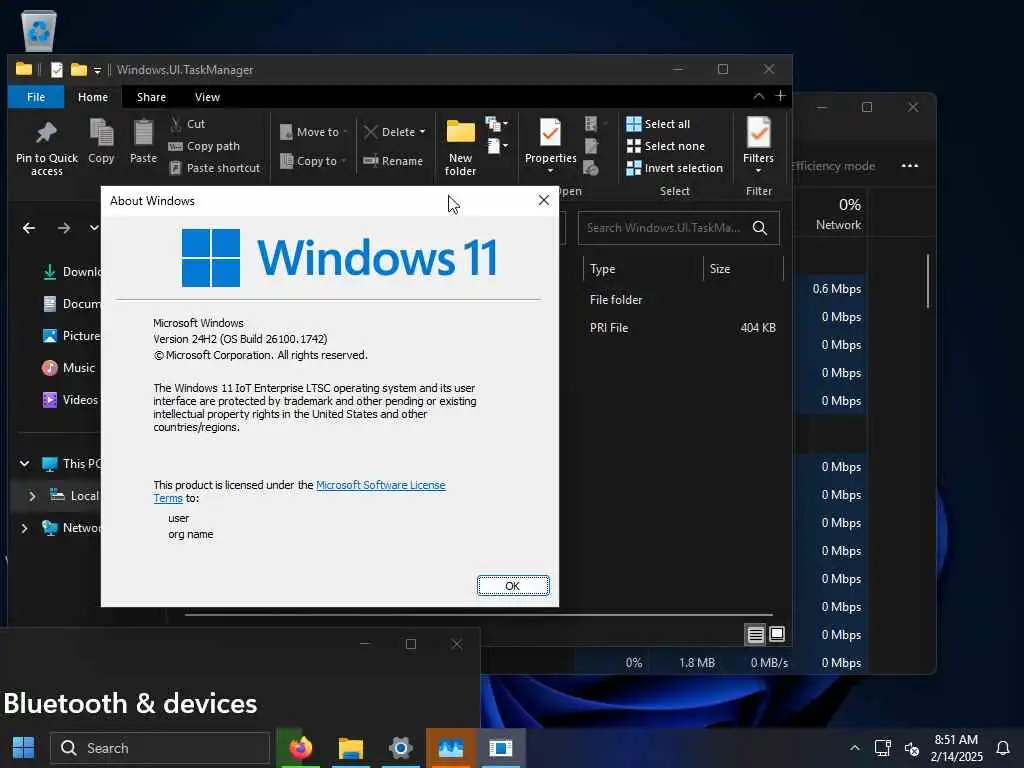
Task: Switch to the Share ribbon tab
Action: coord(151,97)
